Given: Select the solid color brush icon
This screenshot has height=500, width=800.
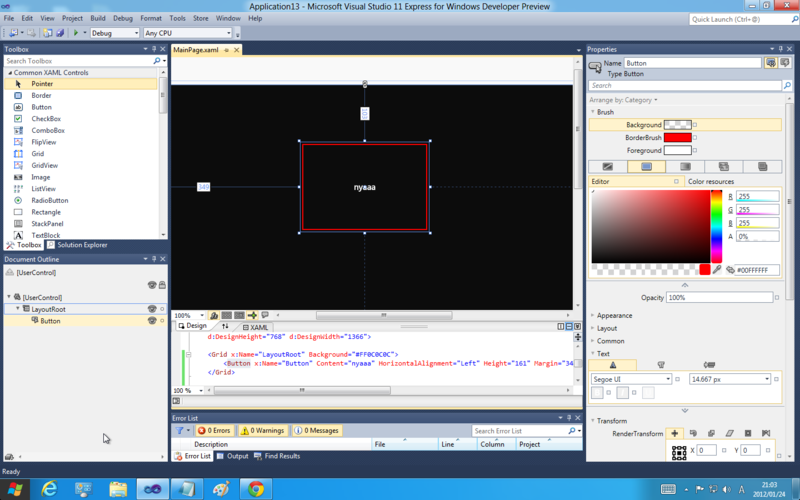Looking at the screenshot, I should (x=646, y=167).
